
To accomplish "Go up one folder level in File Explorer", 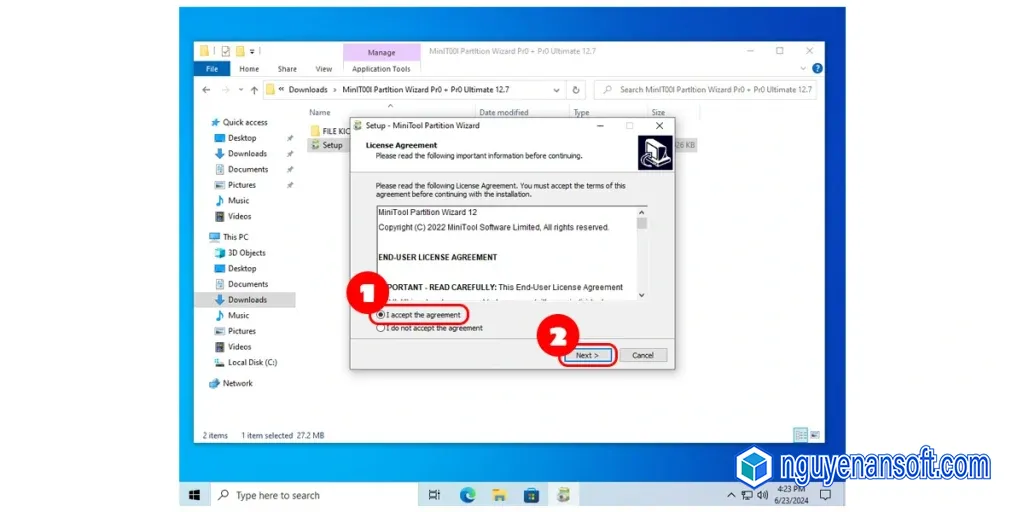I will pyautogui.click(x=254, y=90).
